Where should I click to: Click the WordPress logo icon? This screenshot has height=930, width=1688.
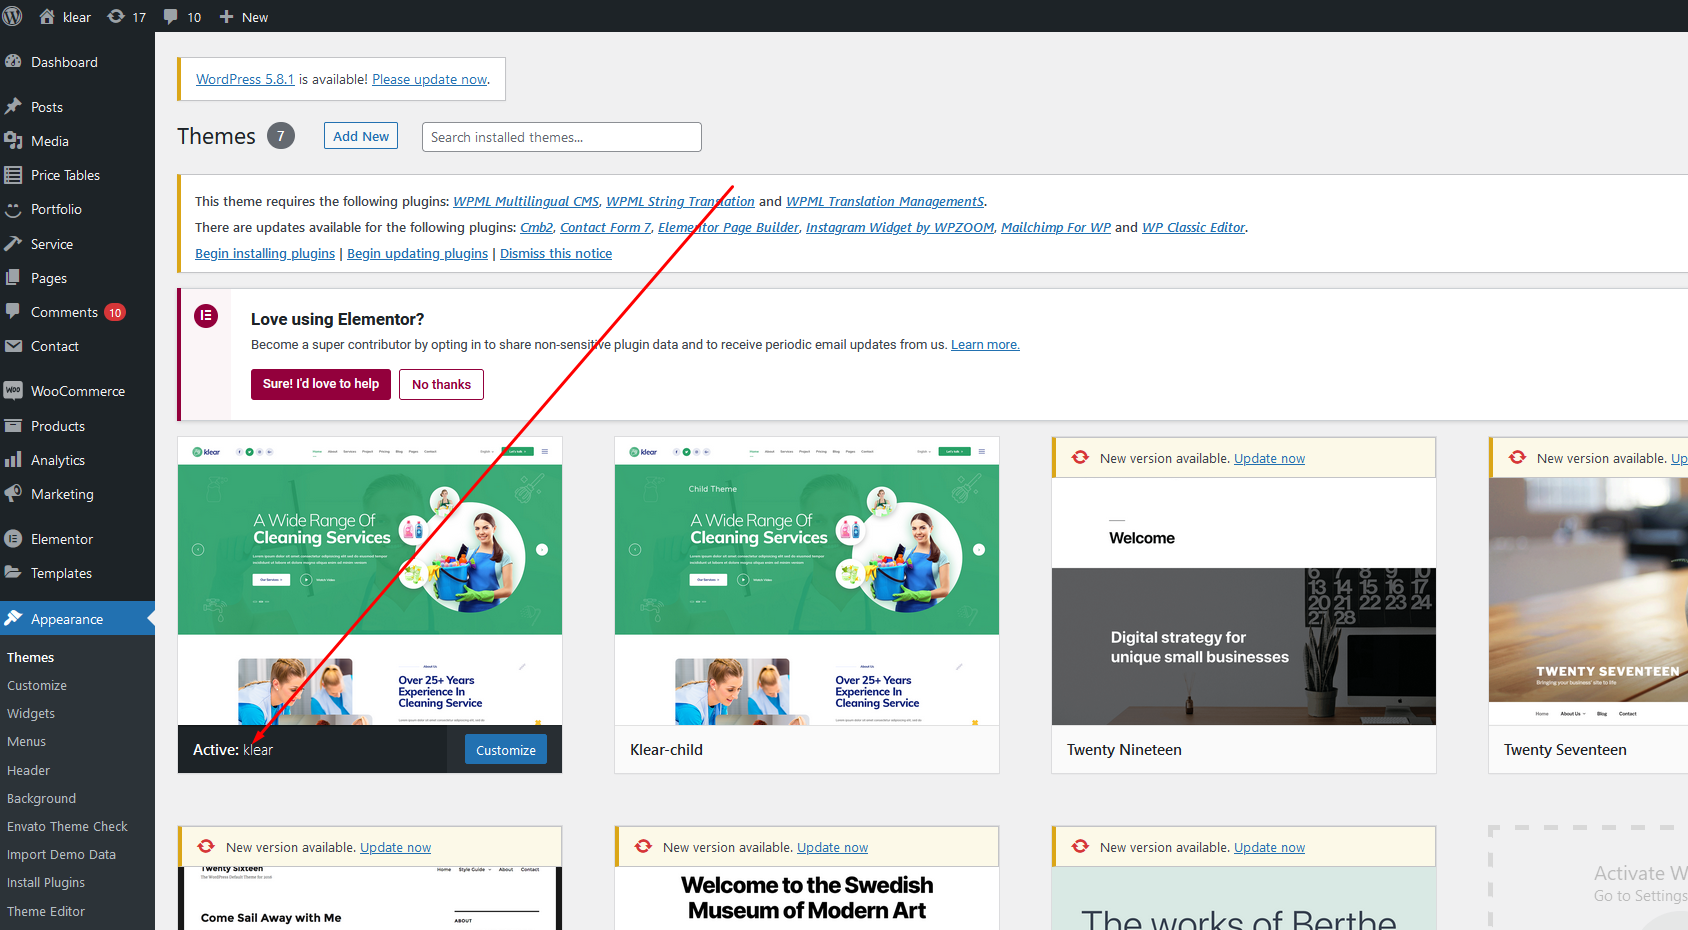point(13,16)
